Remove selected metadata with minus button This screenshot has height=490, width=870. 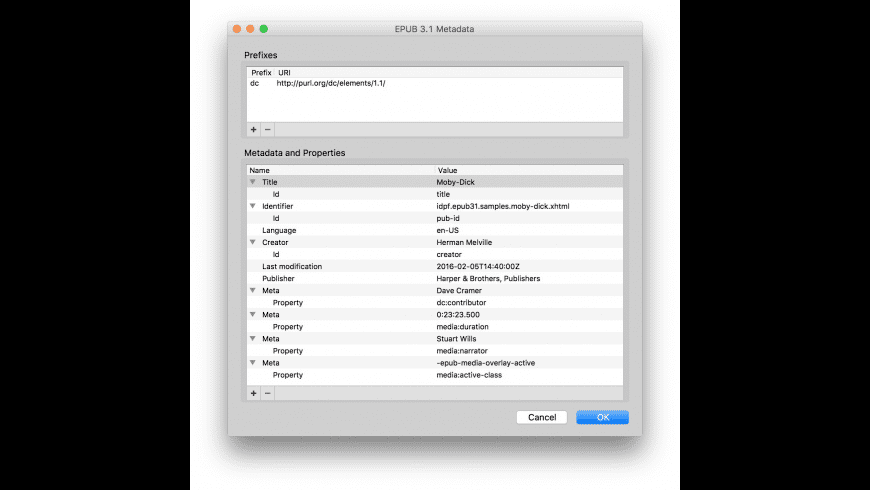[267, 393]
